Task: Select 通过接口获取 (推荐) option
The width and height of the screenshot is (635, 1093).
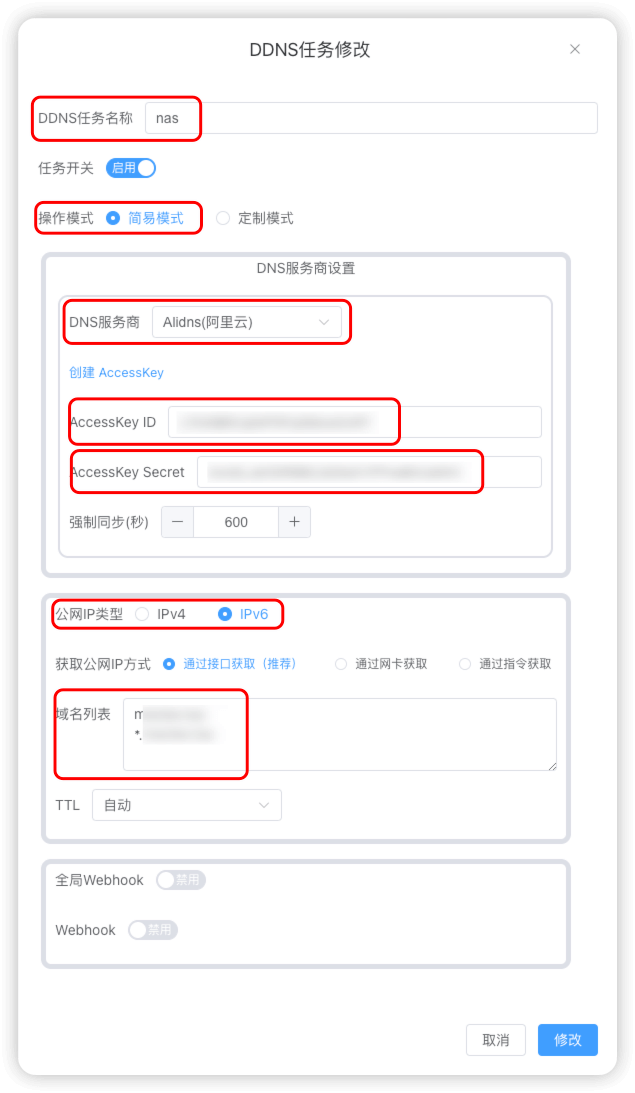Action: click(x=230, y=664)
